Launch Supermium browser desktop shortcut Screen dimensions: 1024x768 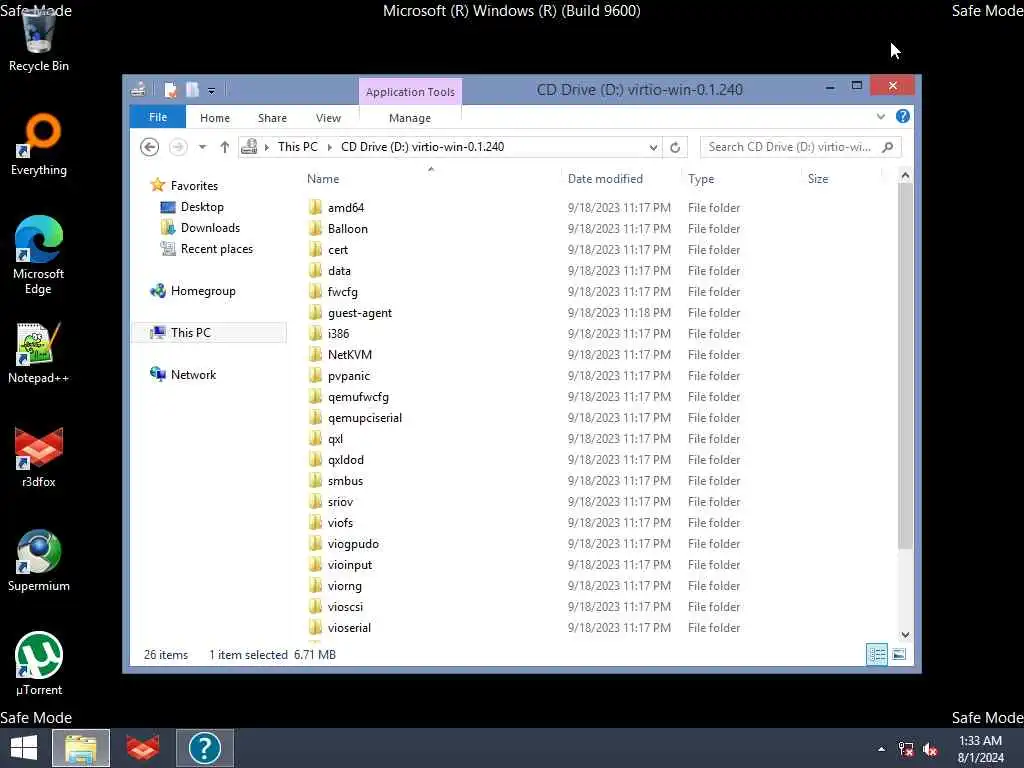tap(39, 560)
